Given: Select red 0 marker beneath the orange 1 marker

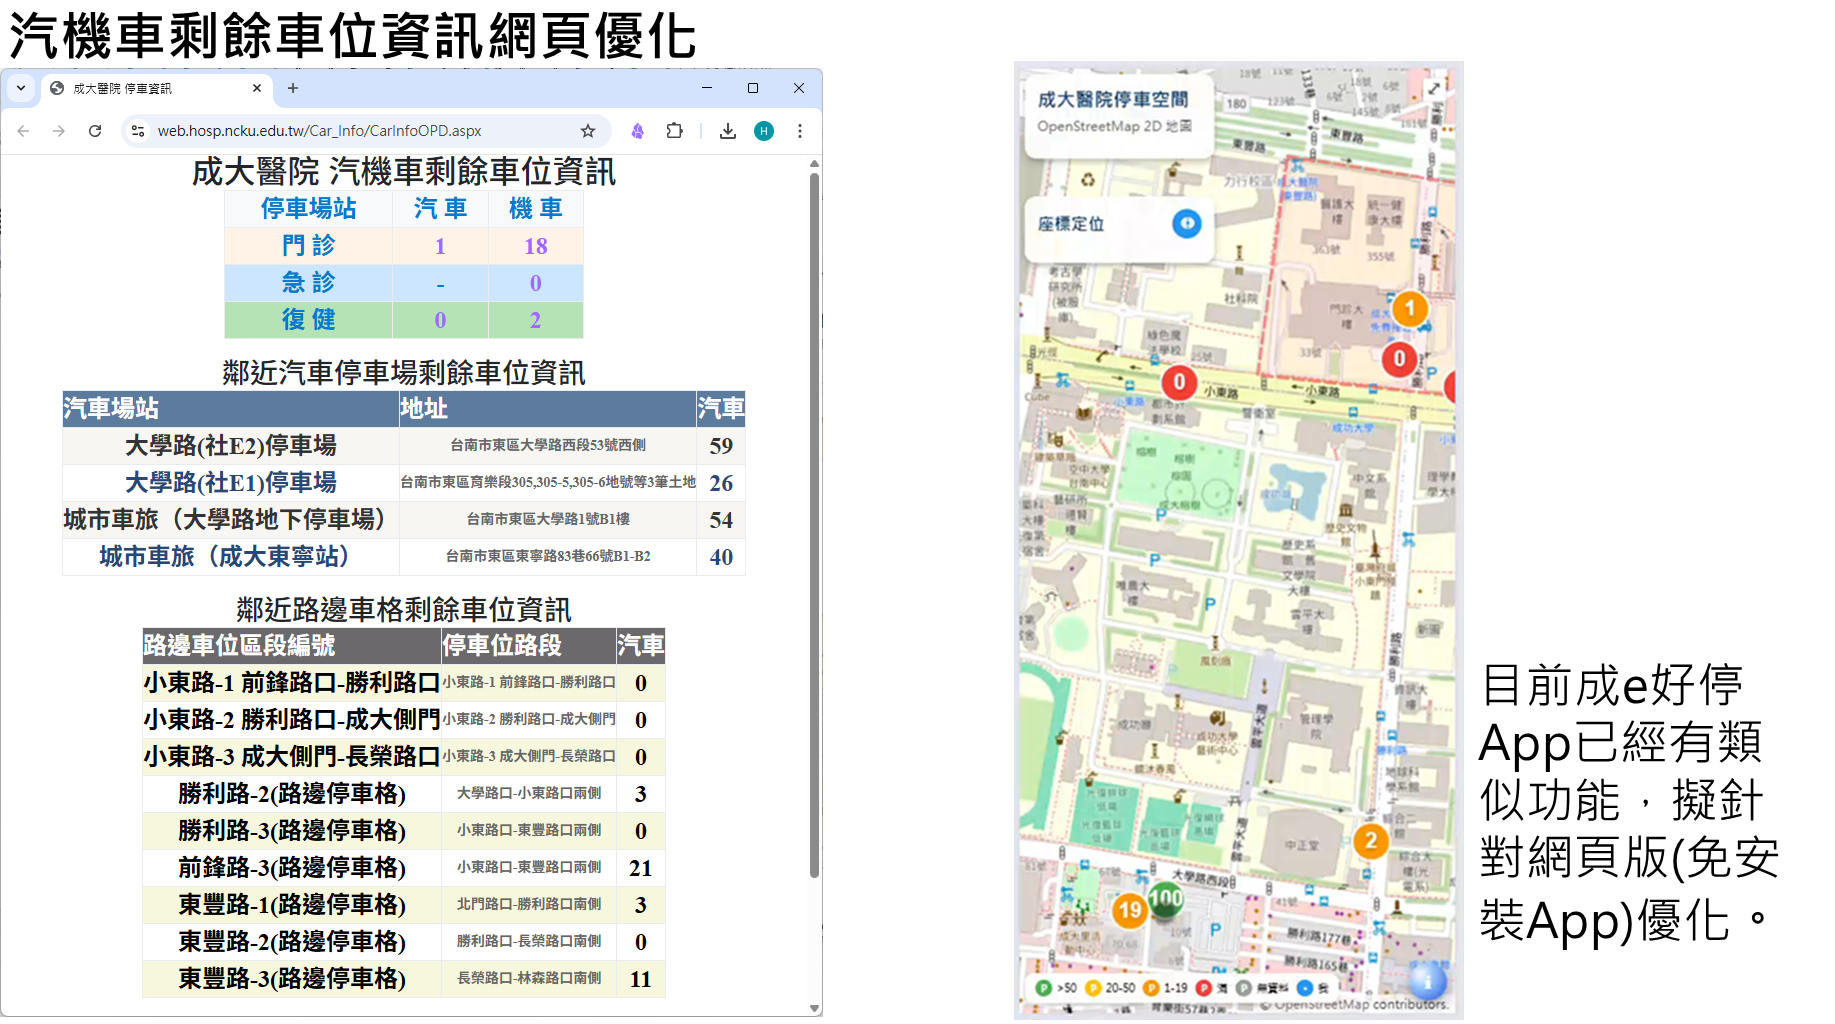Looking at the screenshot, I should [1399, 358].
